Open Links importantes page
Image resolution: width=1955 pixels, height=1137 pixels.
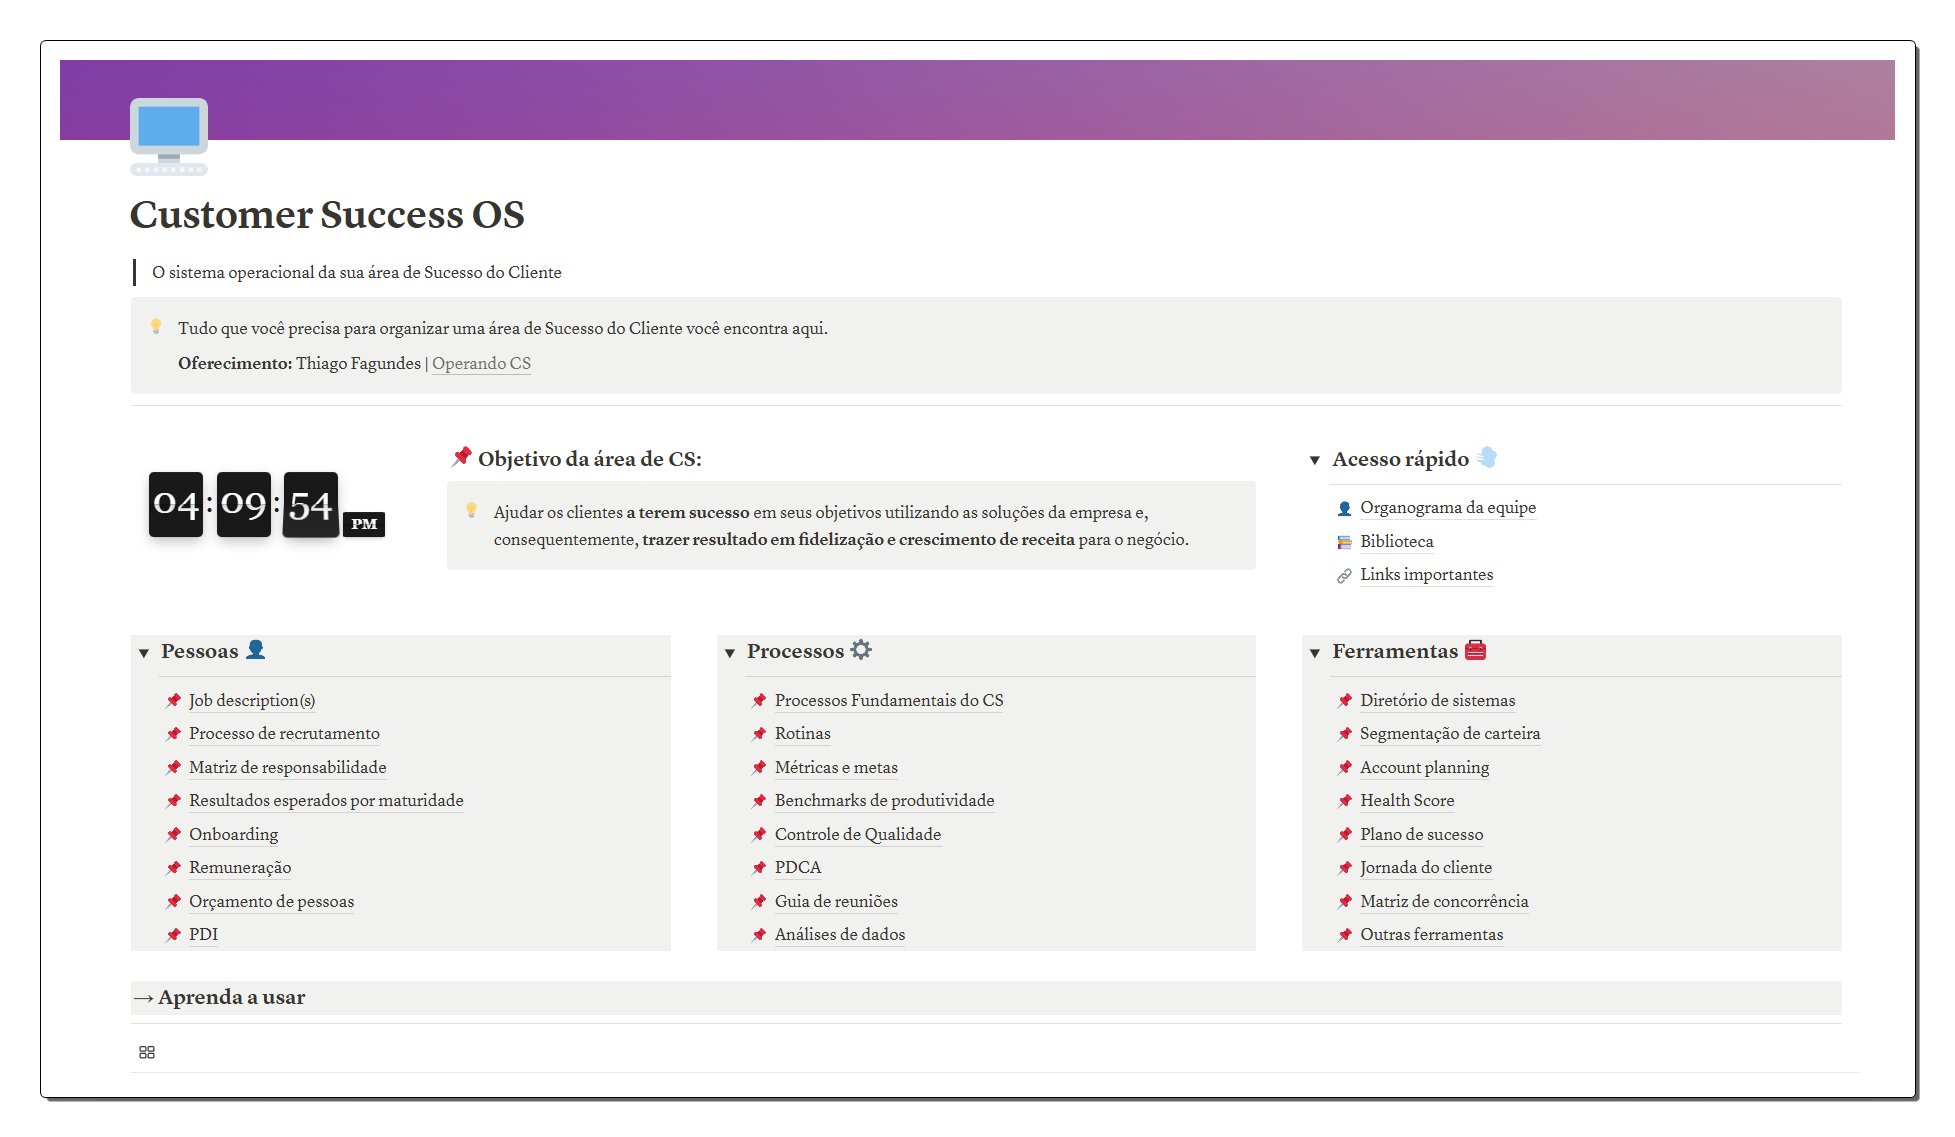tap(1427, 574)
